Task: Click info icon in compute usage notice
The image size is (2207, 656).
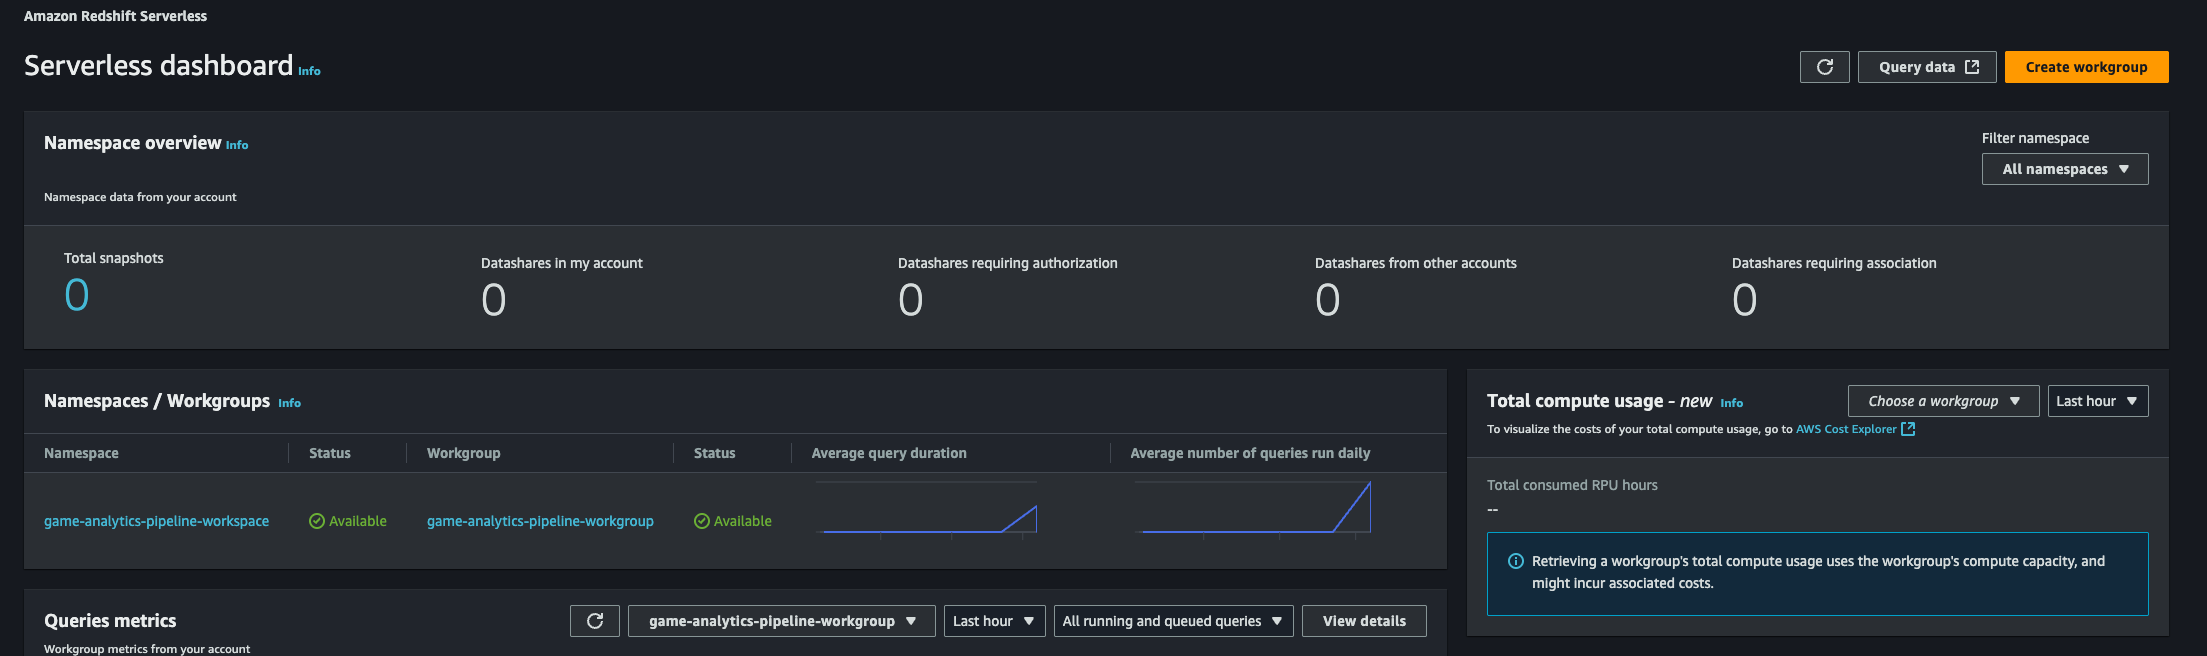Action: coord(1516,561)
